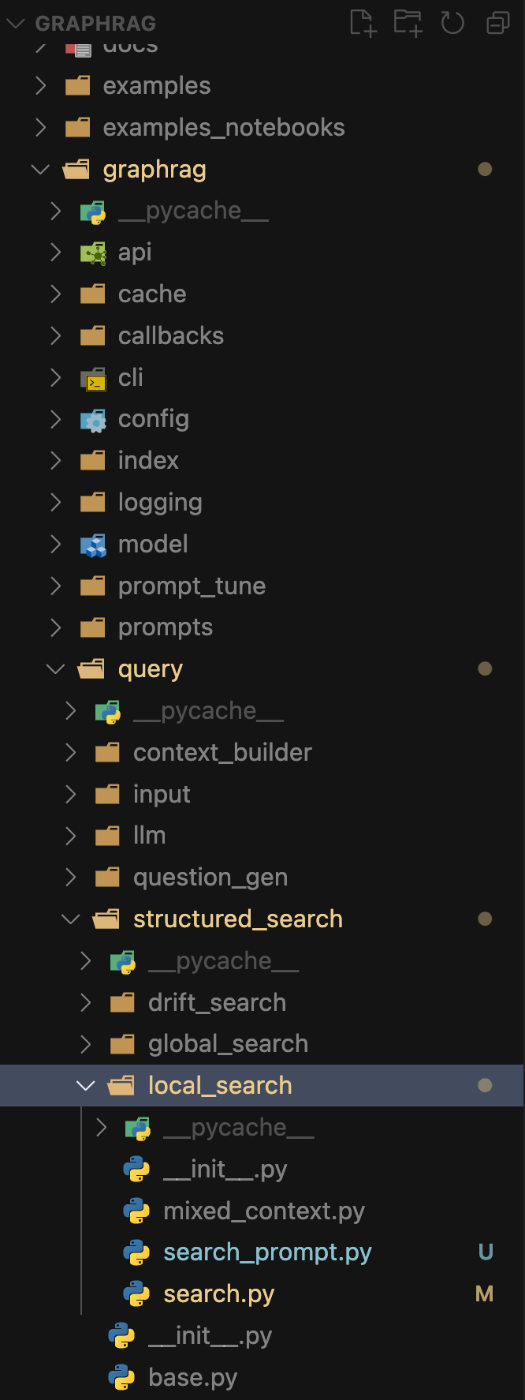The height and width of the screenshot is (1400, 525).
Task: Collapse the query folder chevron
Action: (56, 669)
